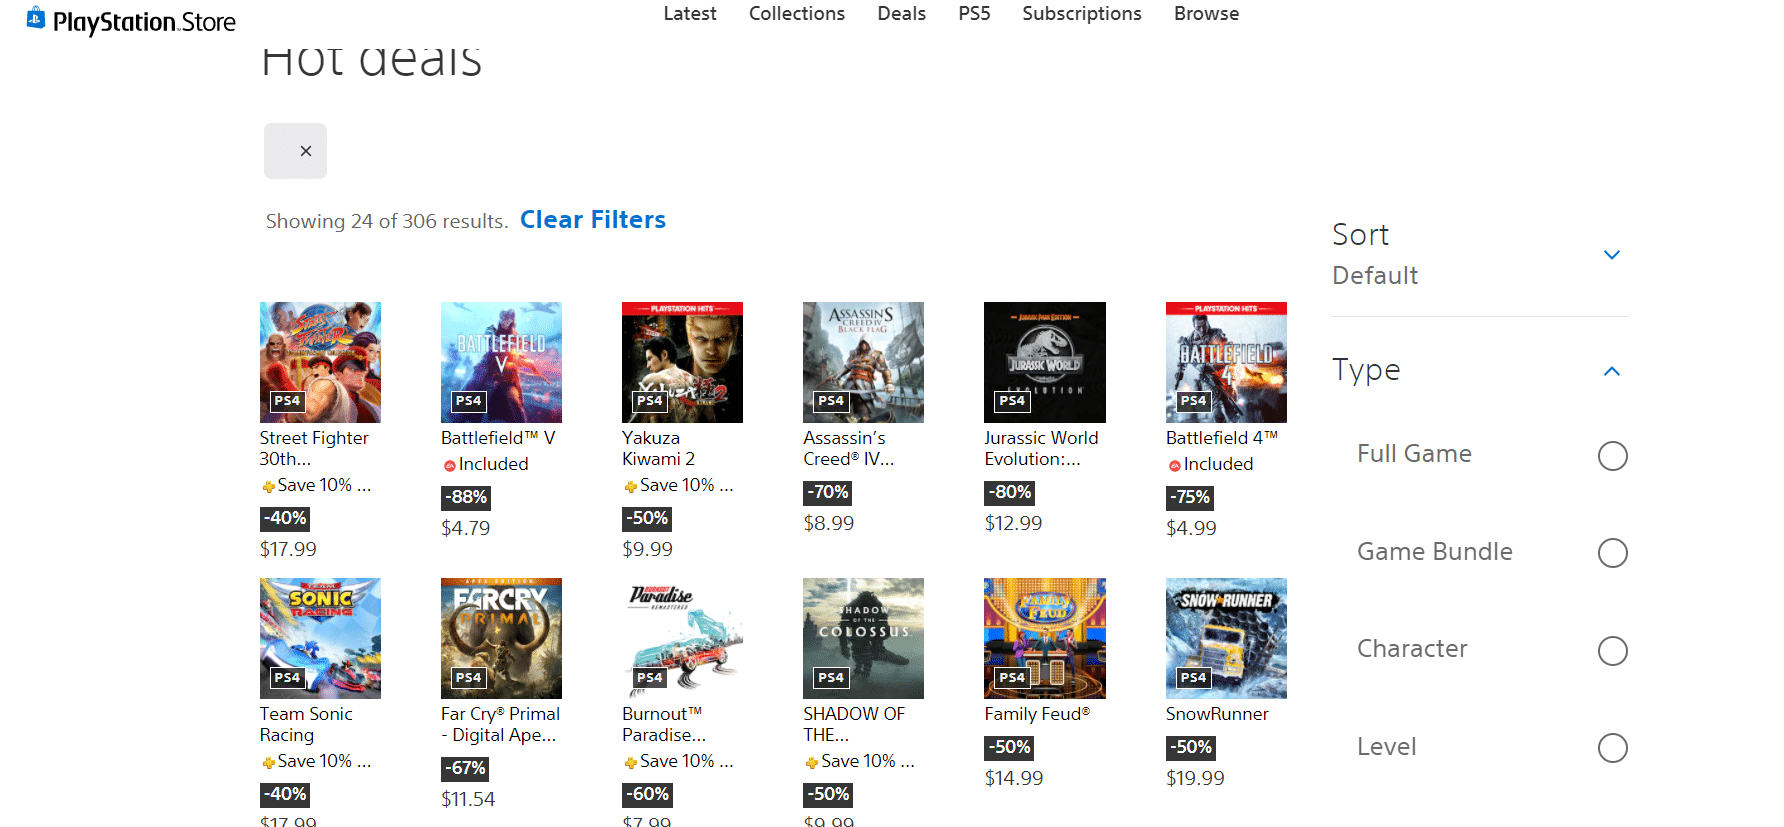Image resolution: width=1784 pixels, height=827 pixels.
Task: Select the Yakuza Kiwami 2 cover image
Action: pos(682,362)
